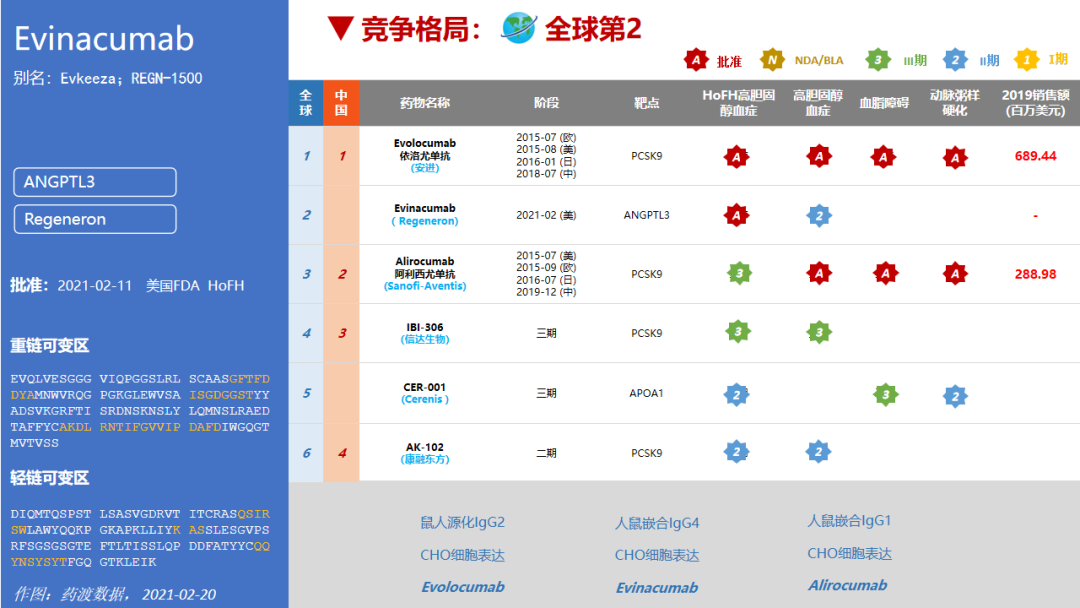Click the gold N NDA/BLA legend badge
Viewport: 1080px width, 608px height.
[772, 60]
